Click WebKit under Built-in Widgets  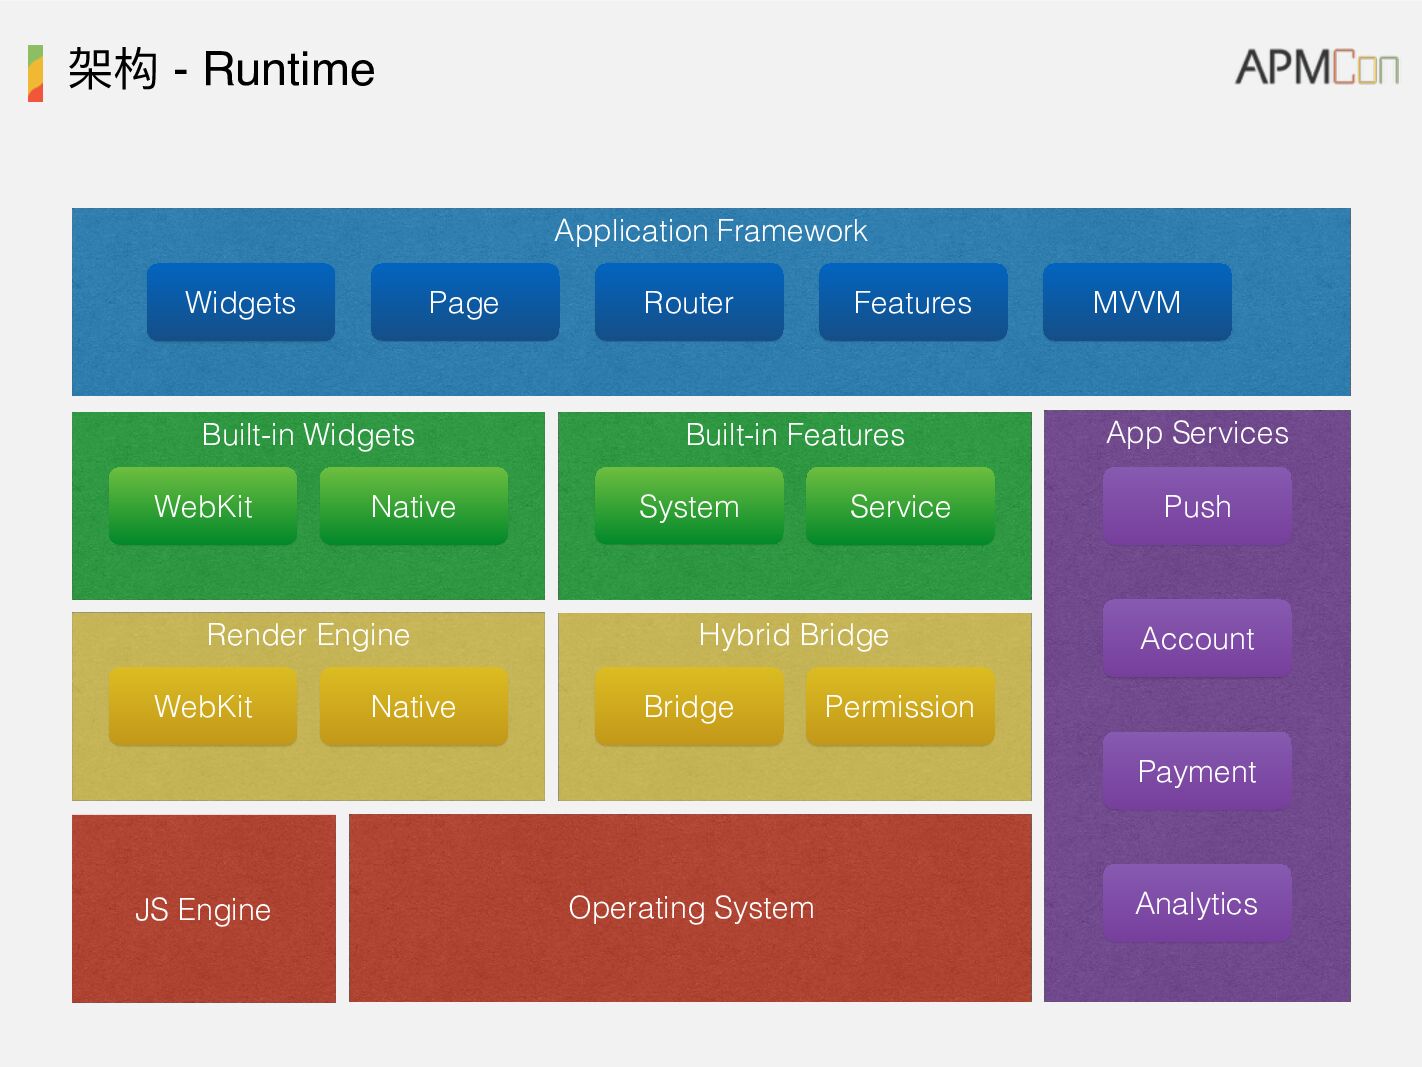(203, 506)
